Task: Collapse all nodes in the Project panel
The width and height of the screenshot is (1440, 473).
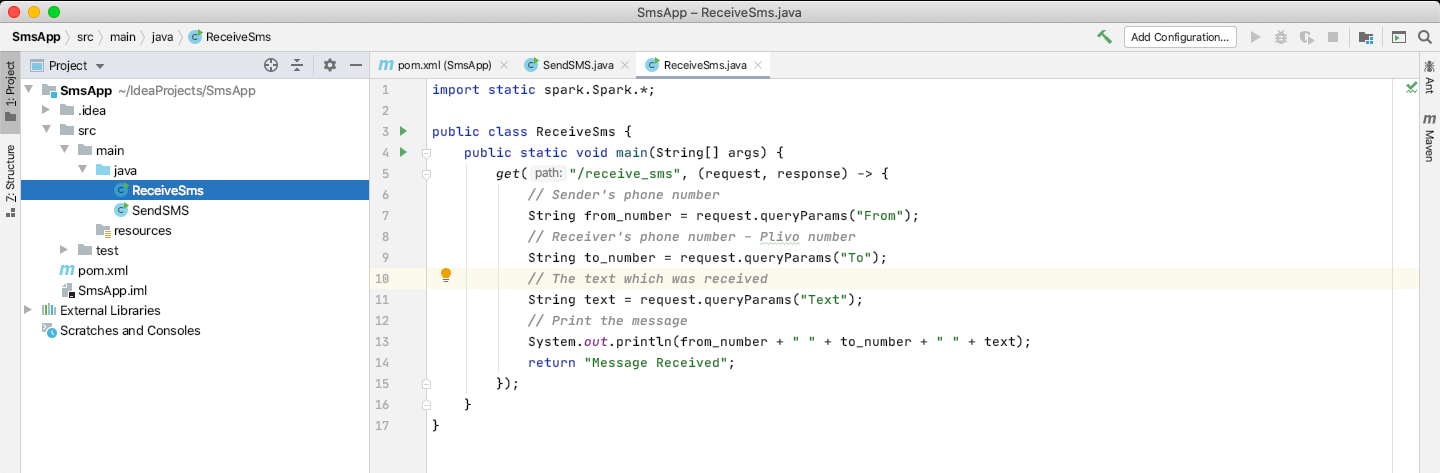Action: point(297,66)
